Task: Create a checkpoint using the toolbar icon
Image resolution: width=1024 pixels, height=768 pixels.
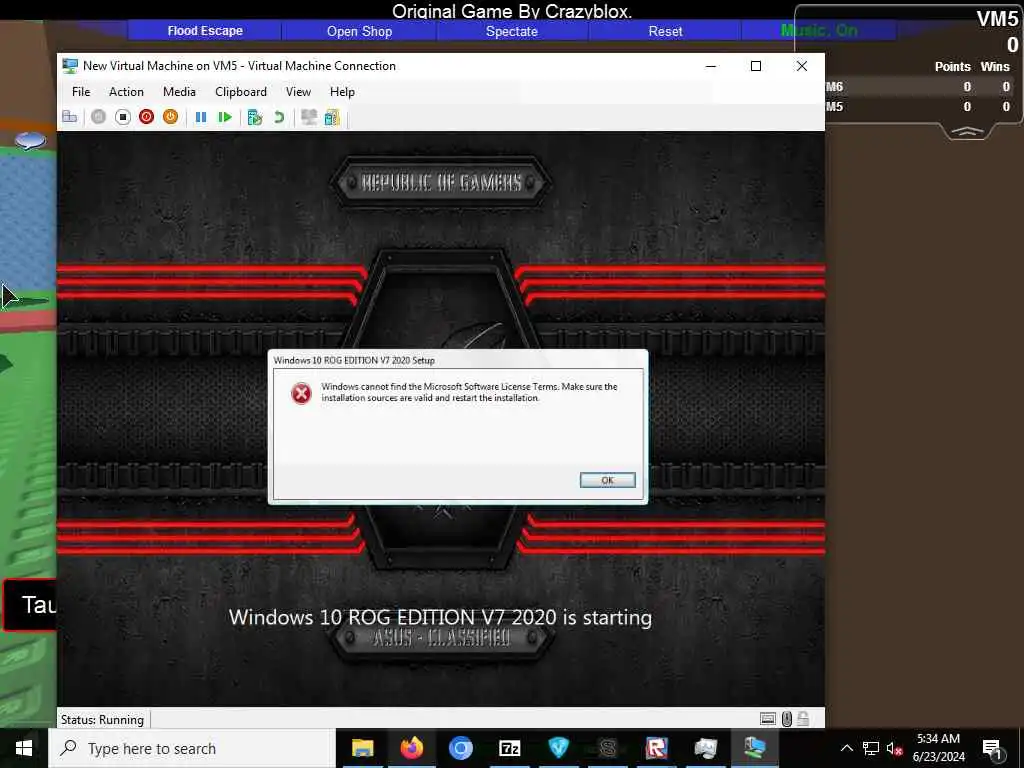Action: coord(255,117)
